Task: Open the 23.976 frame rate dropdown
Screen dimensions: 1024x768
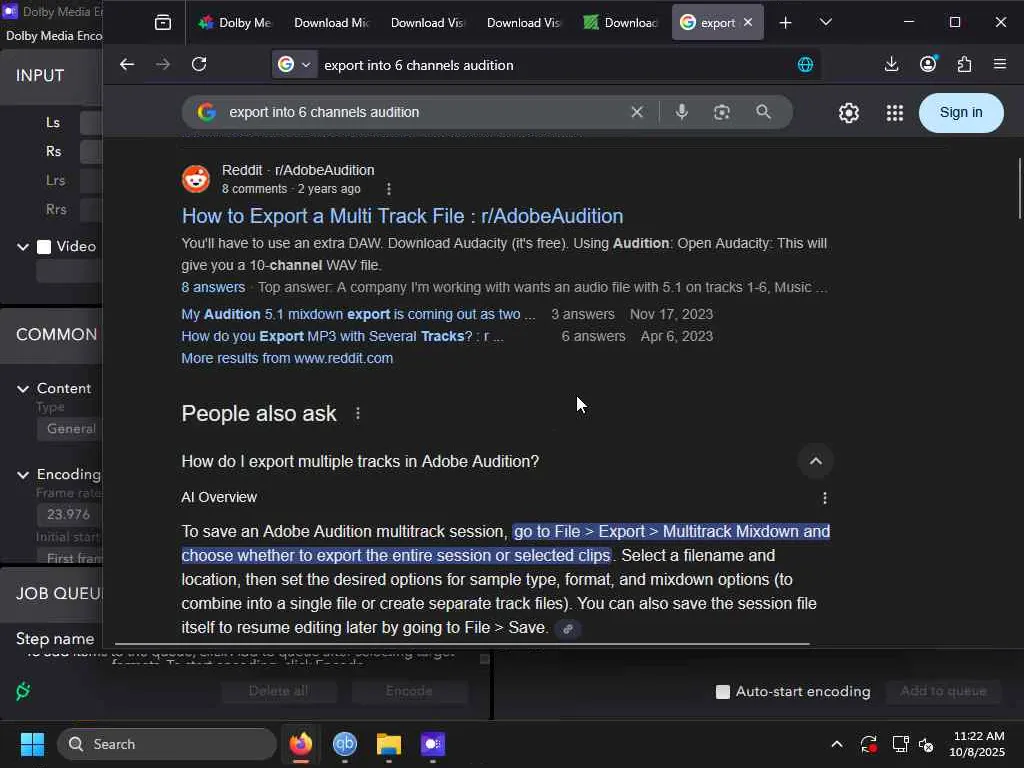Action: 69,515
